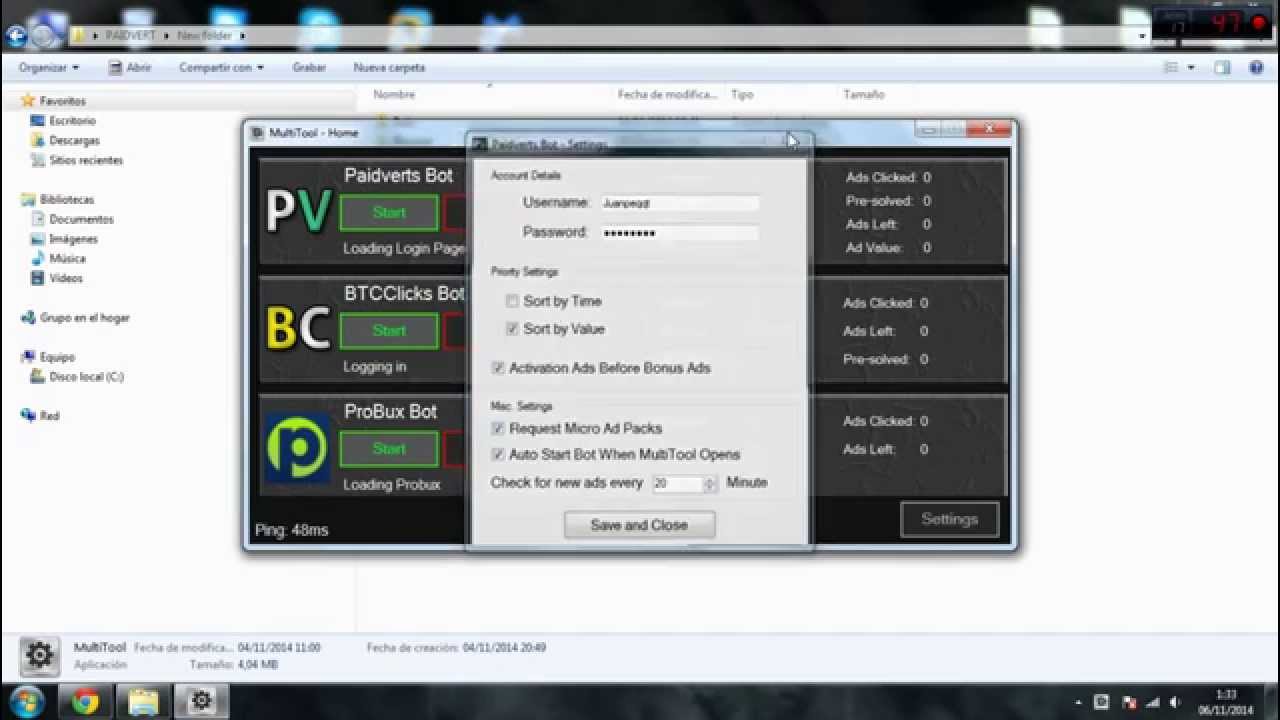This screenshot has width=1280, height=720.
Task: Sort by Fecha de modifica... column
Action: click(667, 94)
